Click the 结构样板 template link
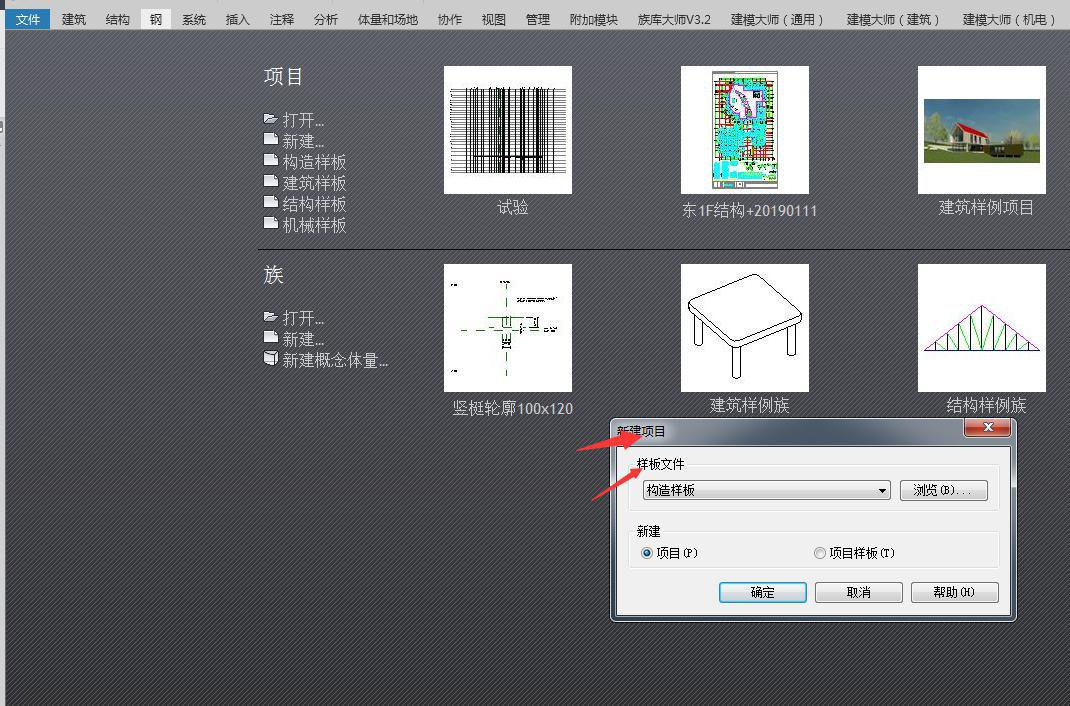 pos(314,204)
